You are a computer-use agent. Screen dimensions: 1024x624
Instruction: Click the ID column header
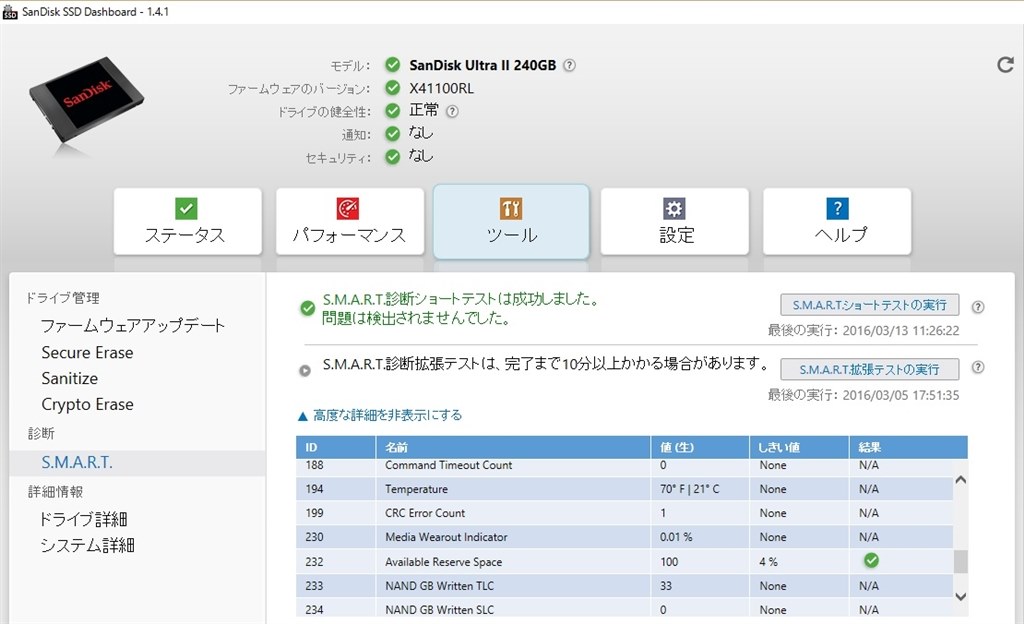coord(336,447)
